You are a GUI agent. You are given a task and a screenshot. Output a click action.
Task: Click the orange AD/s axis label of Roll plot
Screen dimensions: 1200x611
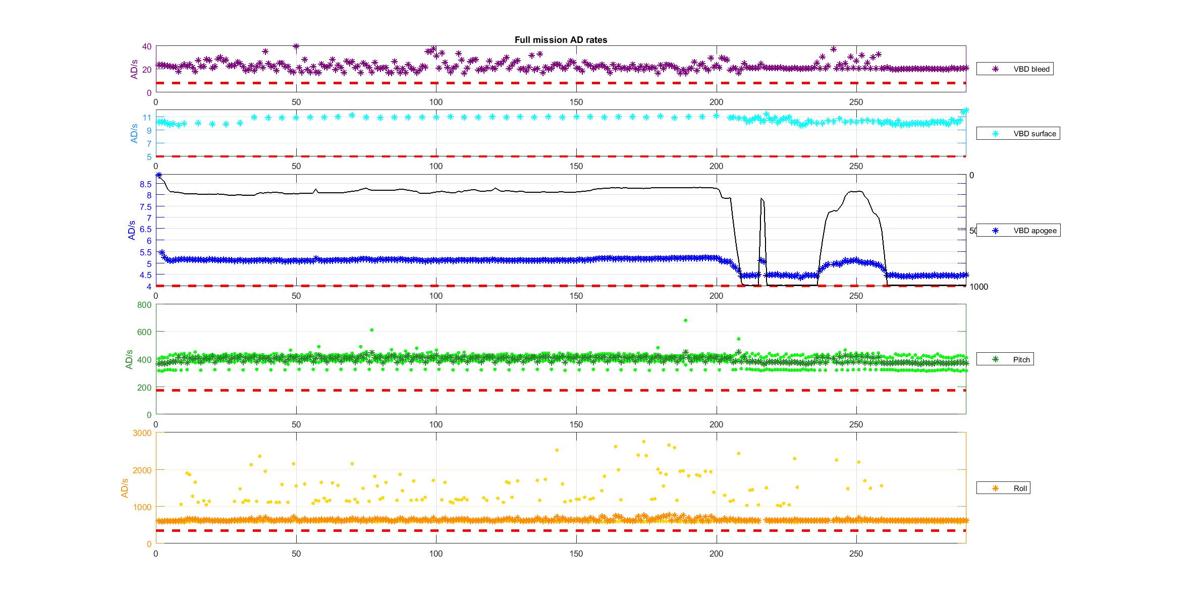point(124,488)
